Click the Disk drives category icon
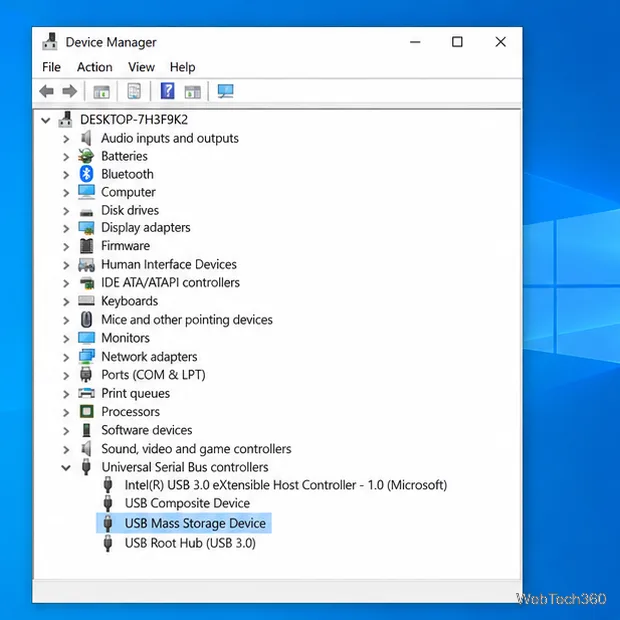The image size is (620, 620). 86,212
